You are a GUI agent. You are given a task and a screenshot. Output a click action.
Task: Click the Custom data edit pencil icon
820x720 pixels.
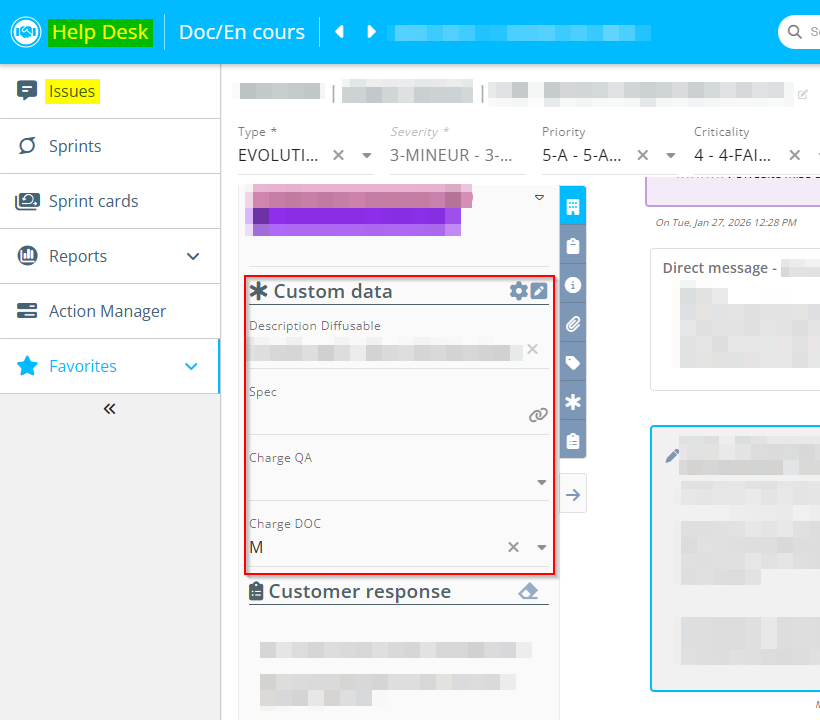point(539,291)
